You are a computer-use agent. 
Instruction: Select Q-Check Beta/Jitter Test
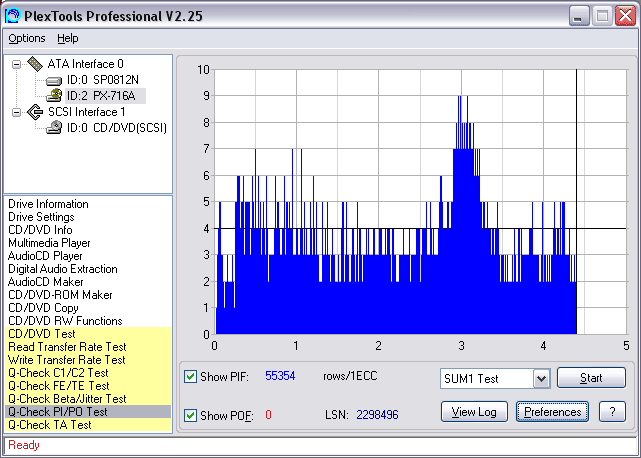coord(88,399)
